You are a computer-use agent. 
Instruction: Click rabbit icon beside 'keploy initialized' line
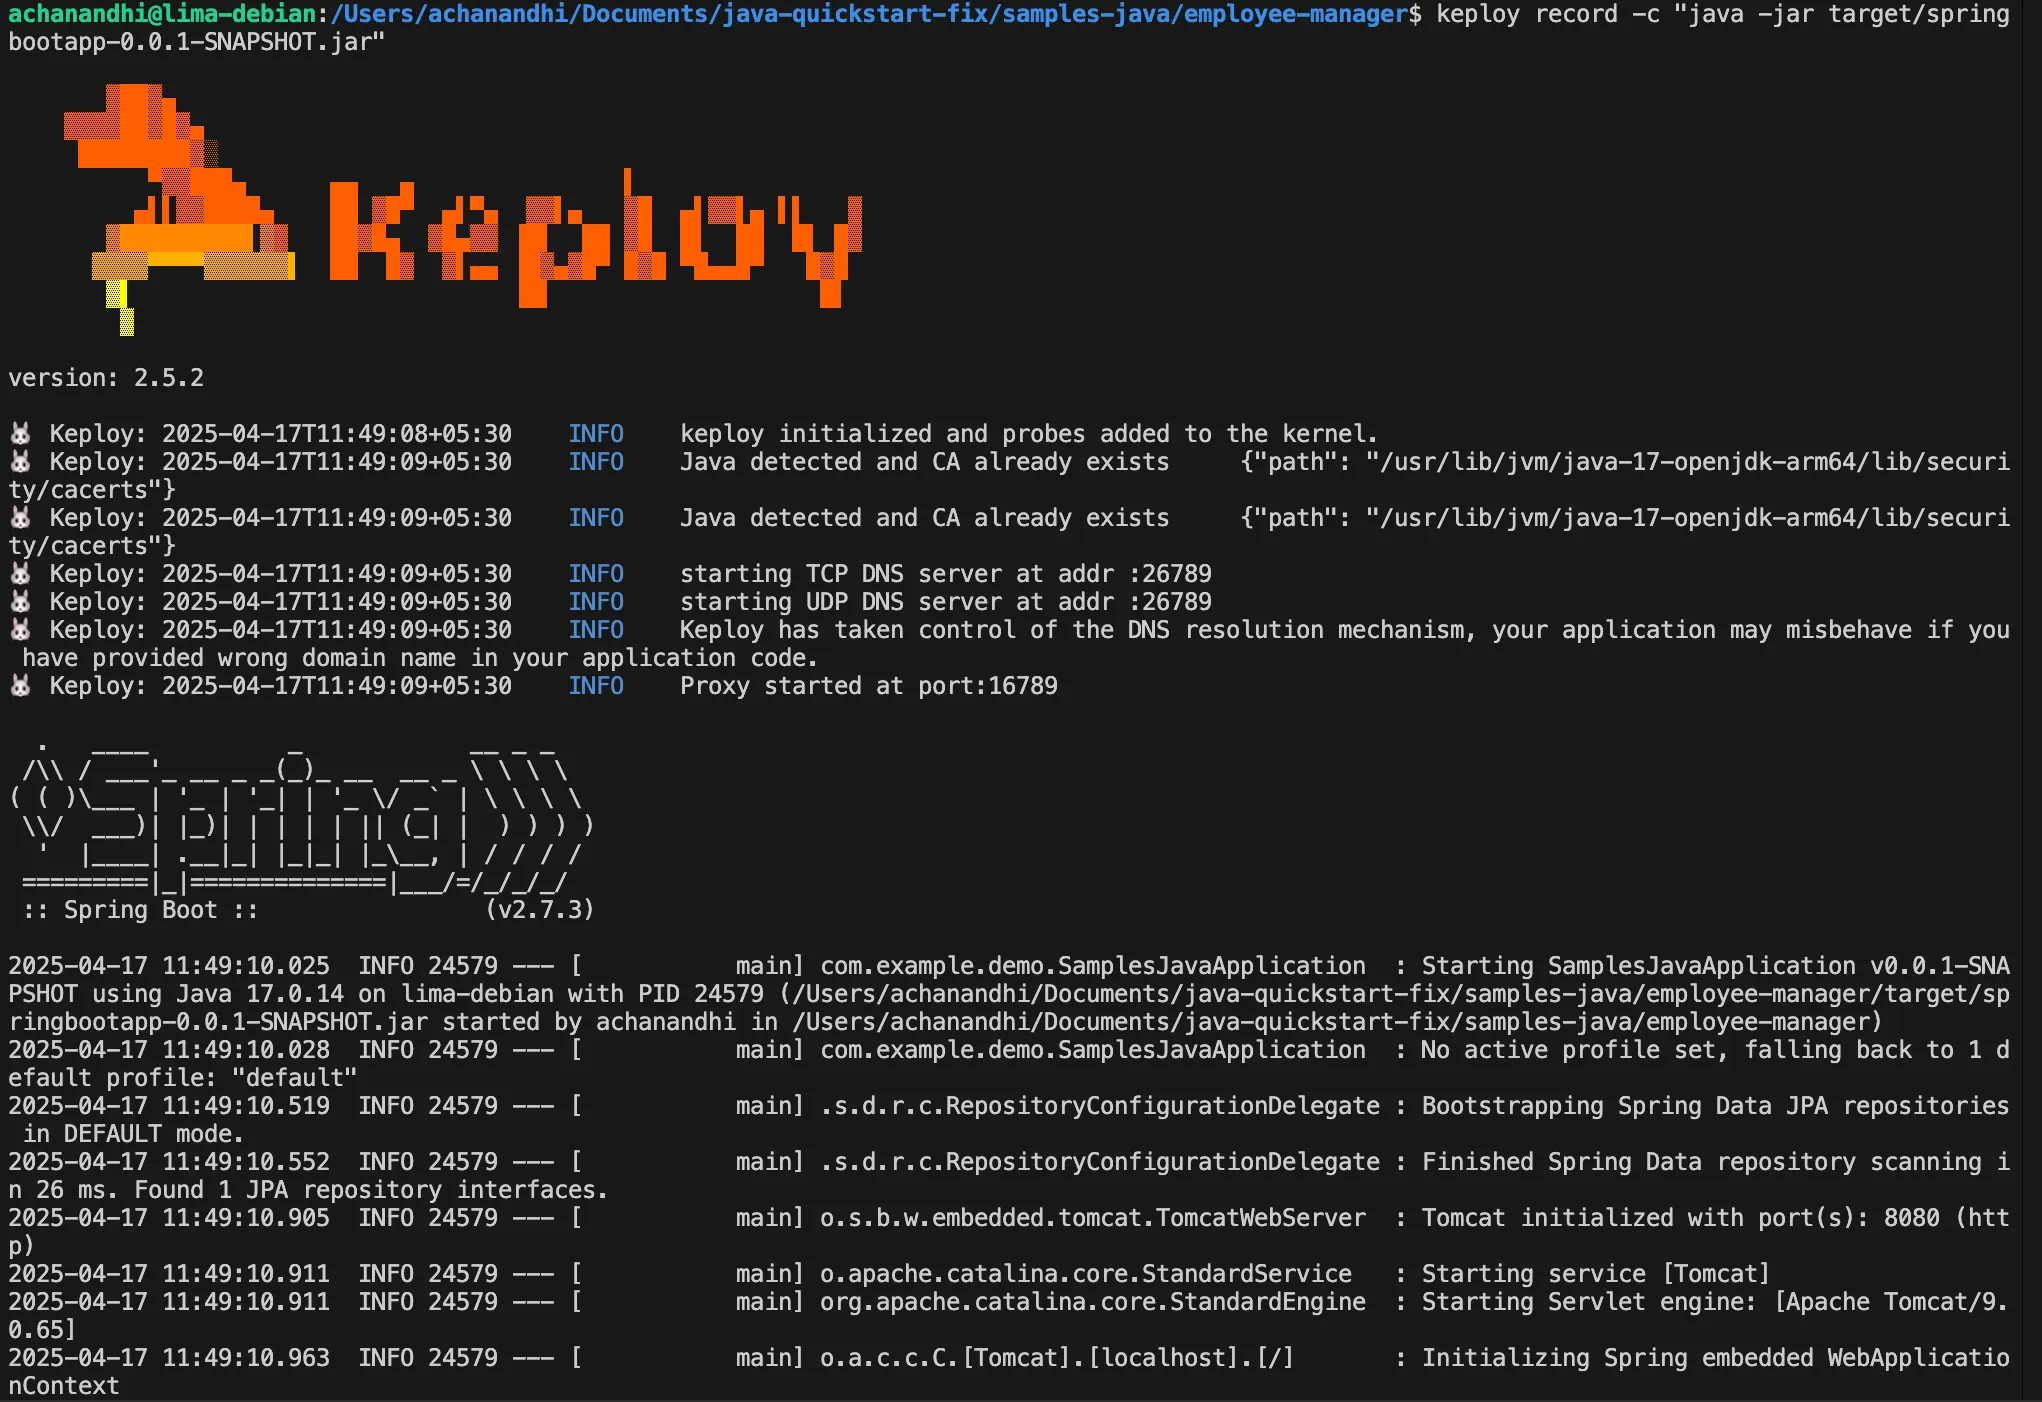coord(20,434)
